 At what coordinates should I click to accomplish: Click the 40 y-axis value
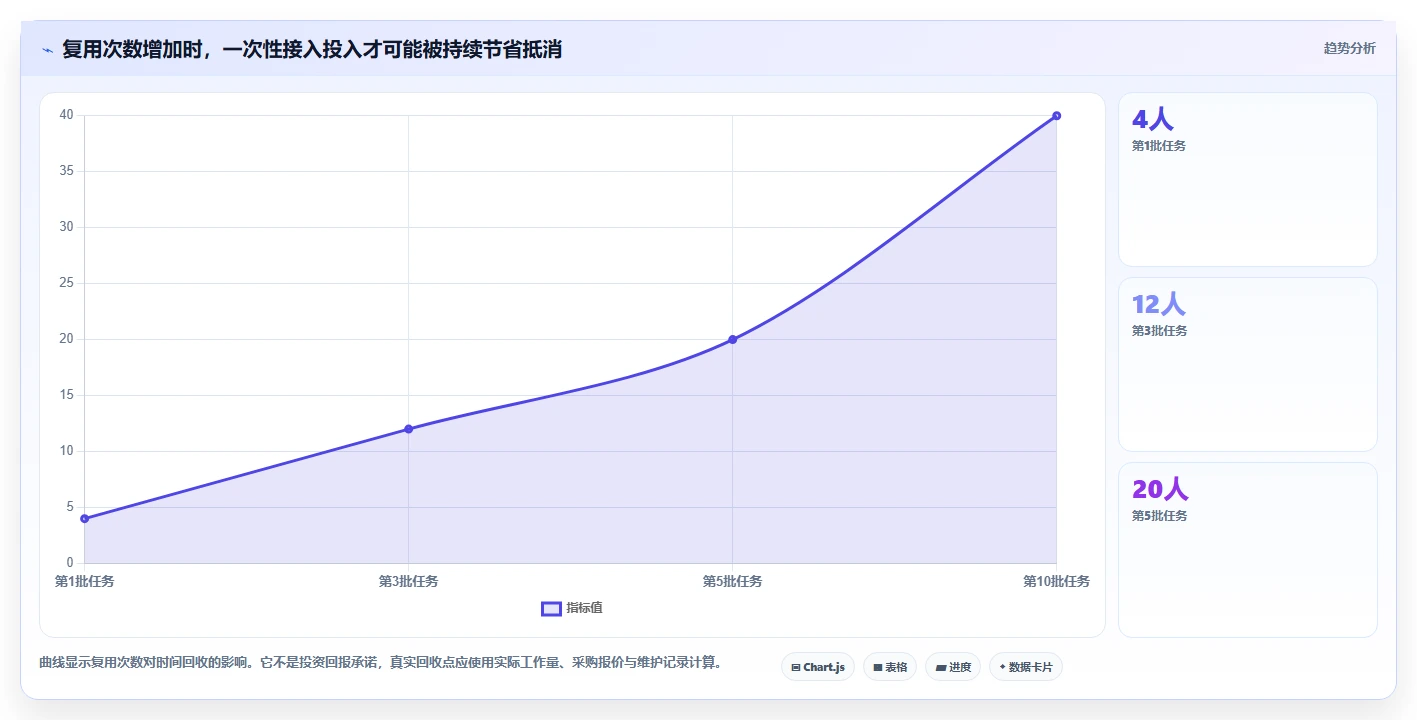66,115
